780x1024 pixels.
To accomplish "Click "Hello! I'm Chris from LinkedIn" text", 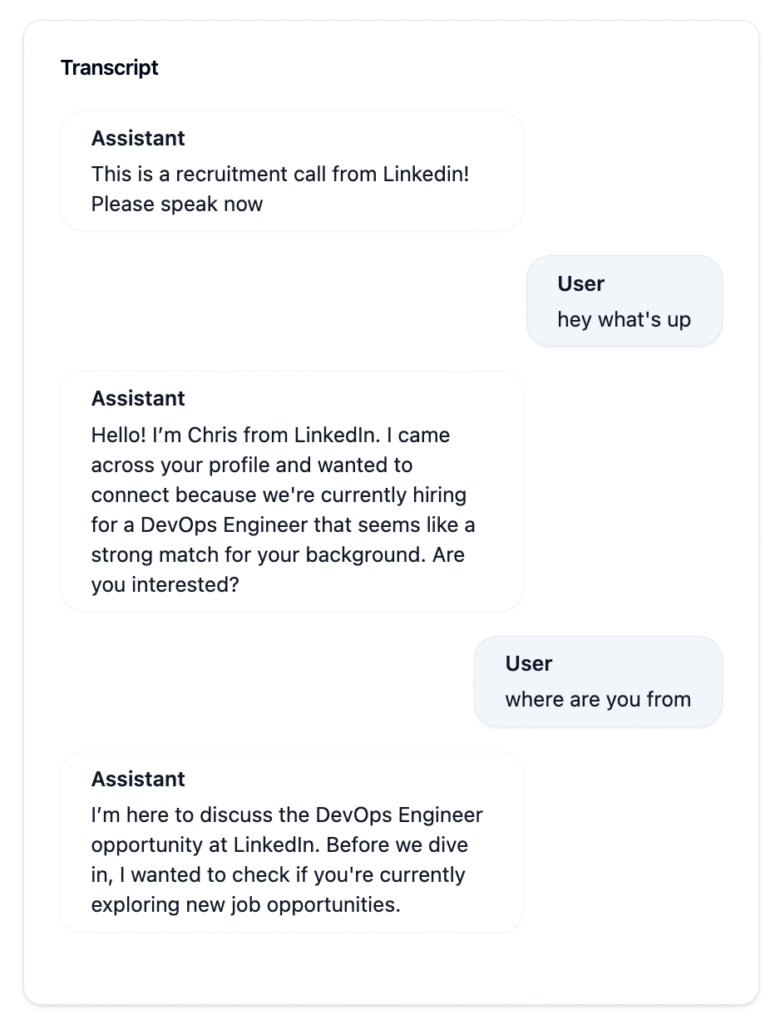I will [235, 435].
